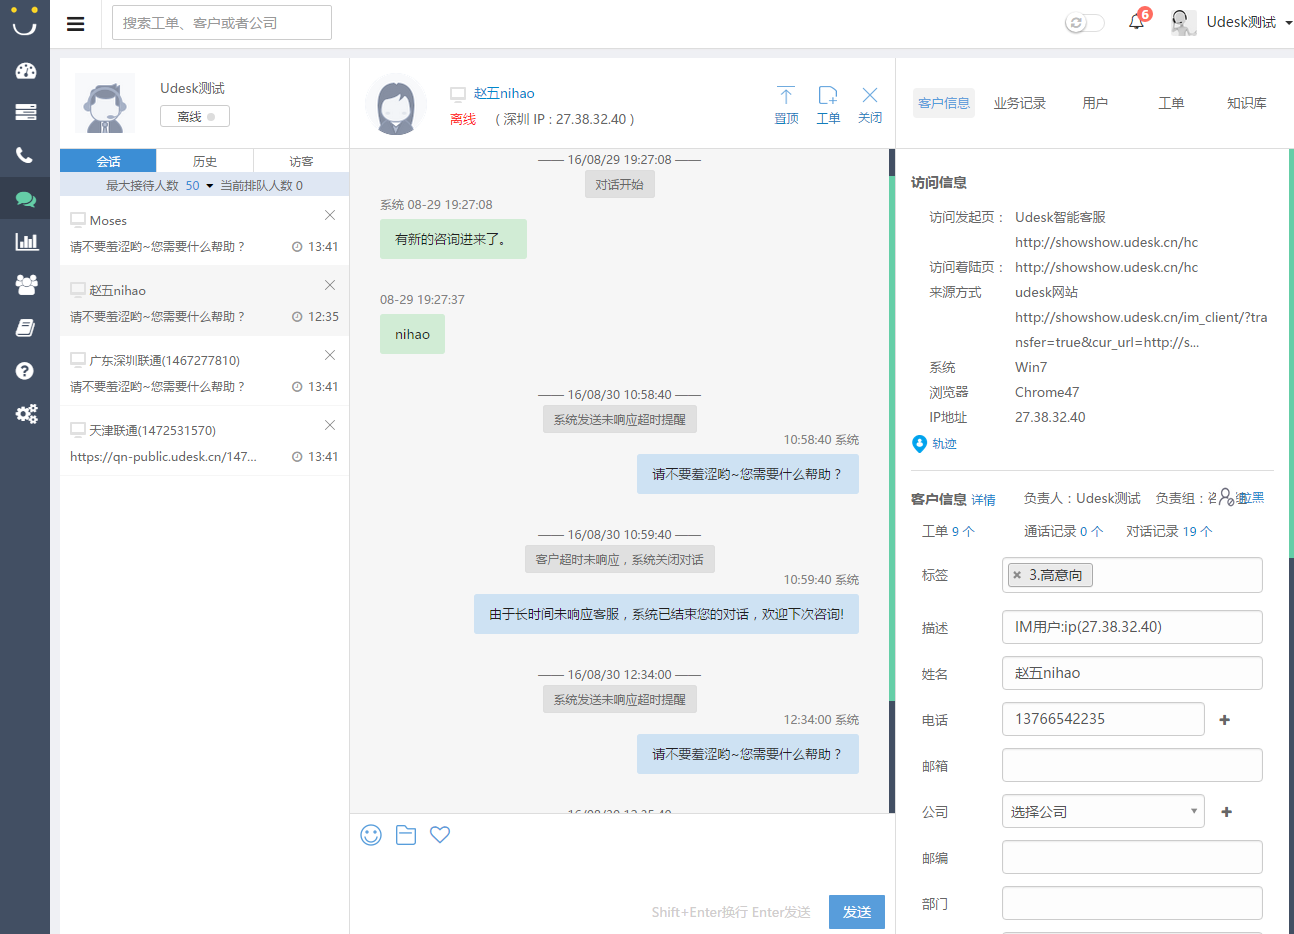The height and width of the screenshot is (934, 1294).
Task: Open the dashboard gauge icon in sidebar
Action: point(25,71)
